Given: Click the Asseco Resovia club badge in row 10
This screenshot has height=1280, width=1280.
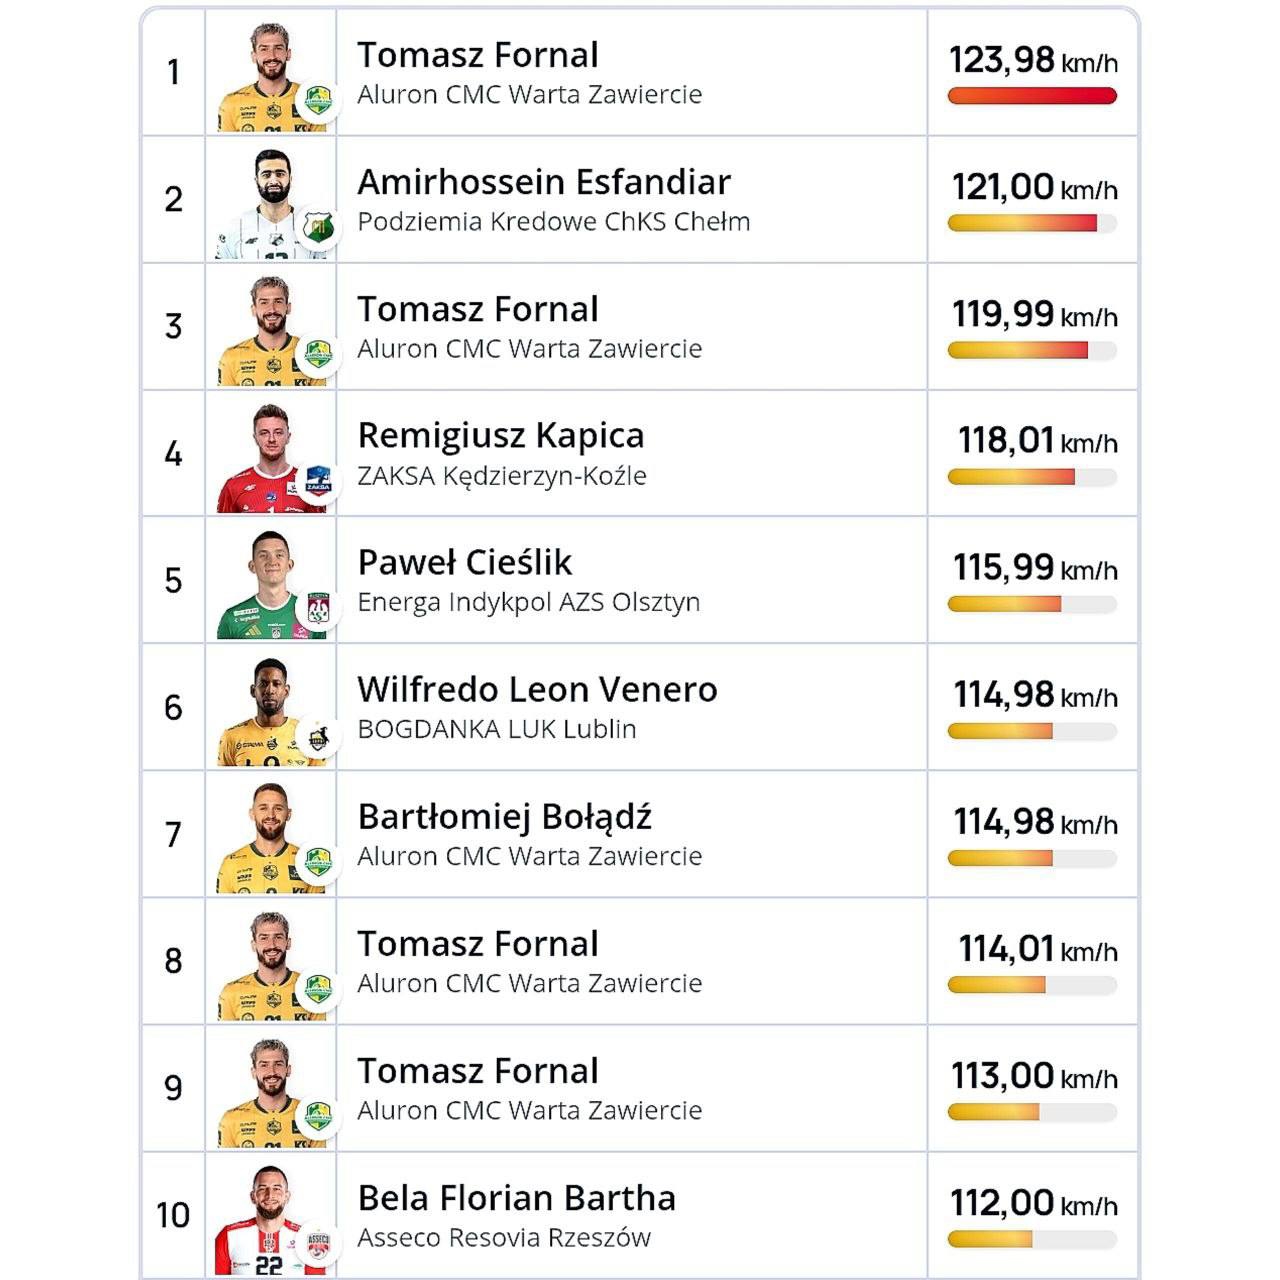Looking at the screenshot, I should click(x=318, y=1243).
